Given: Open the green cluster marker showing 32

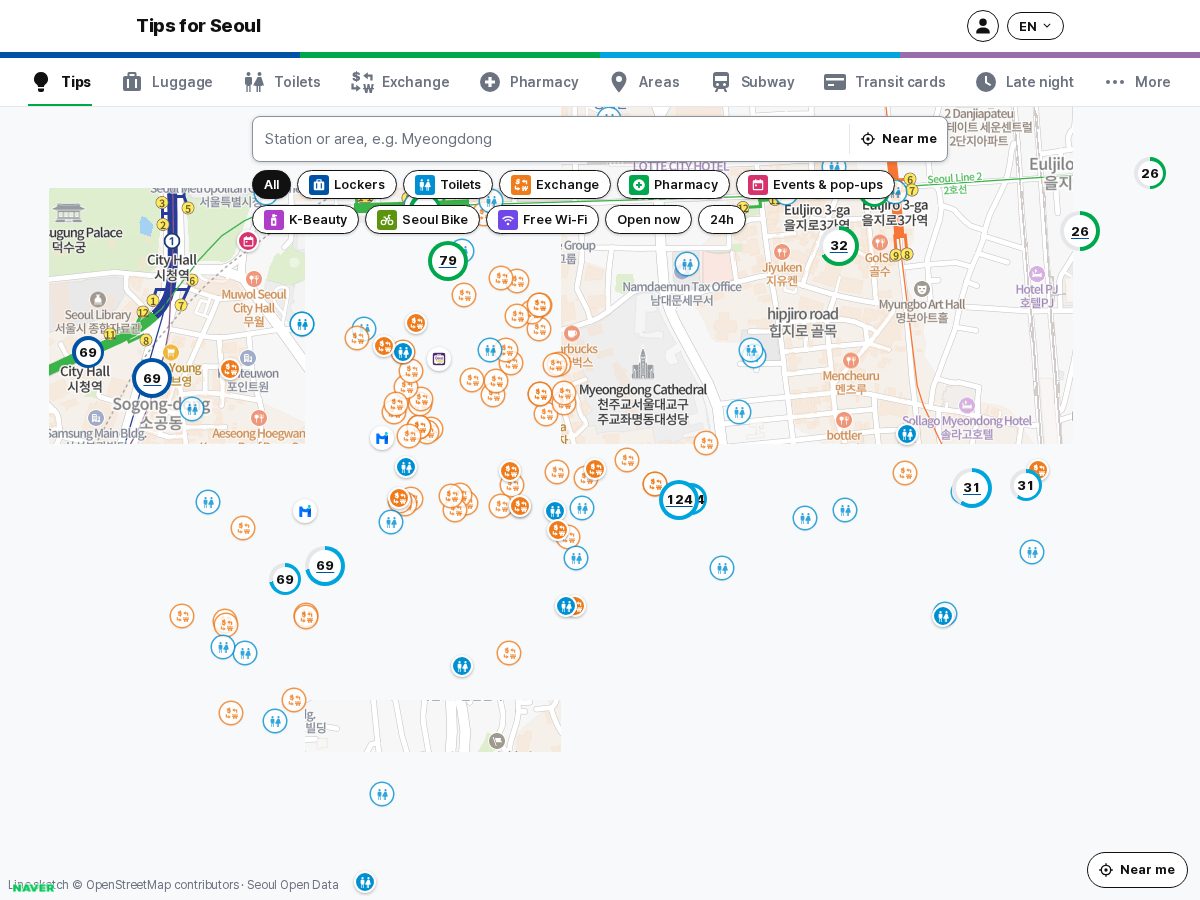Looking at the screenshot, I should (839, 246).
